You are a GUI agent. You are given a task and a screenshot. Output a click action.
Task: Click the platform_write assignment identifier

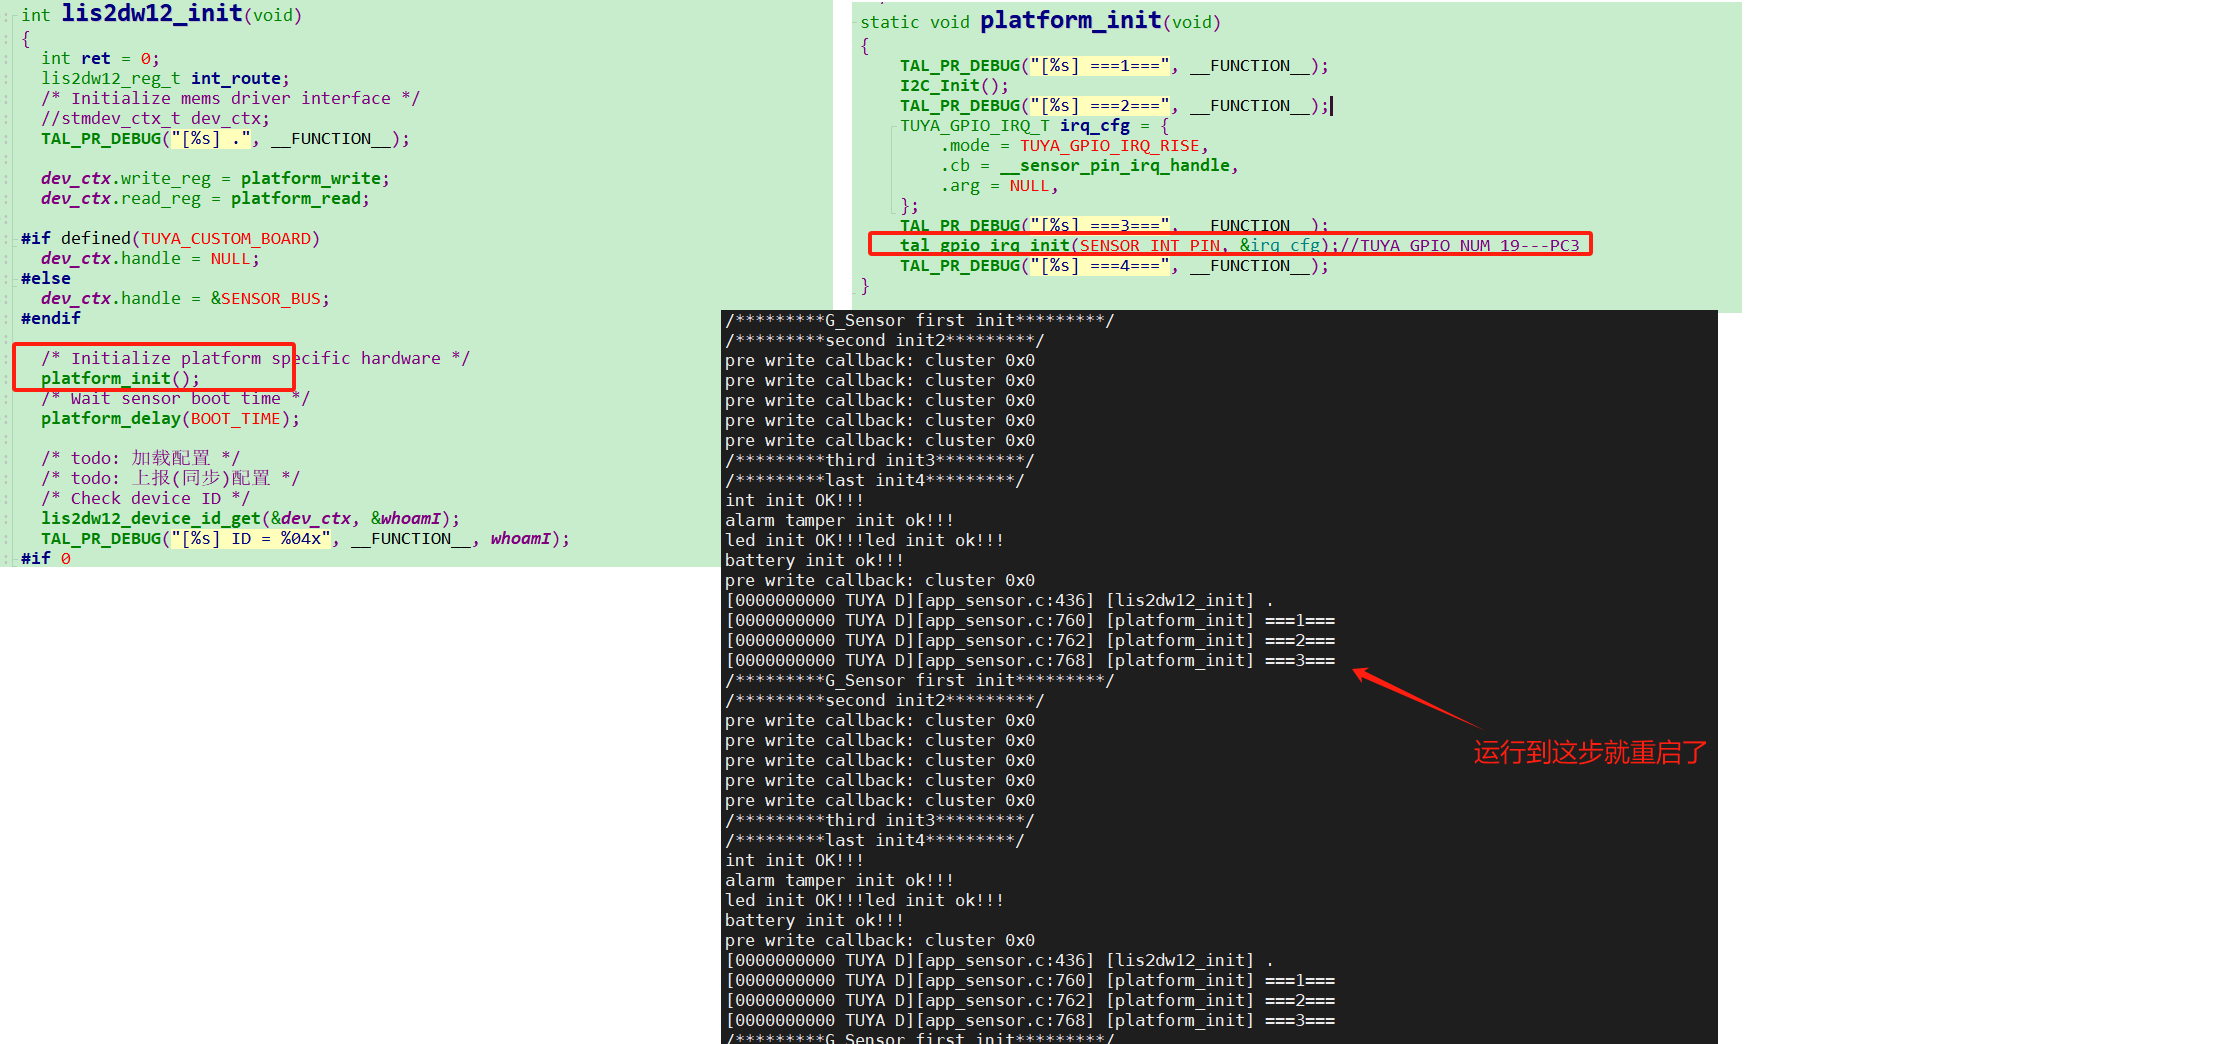coord(310,178)
